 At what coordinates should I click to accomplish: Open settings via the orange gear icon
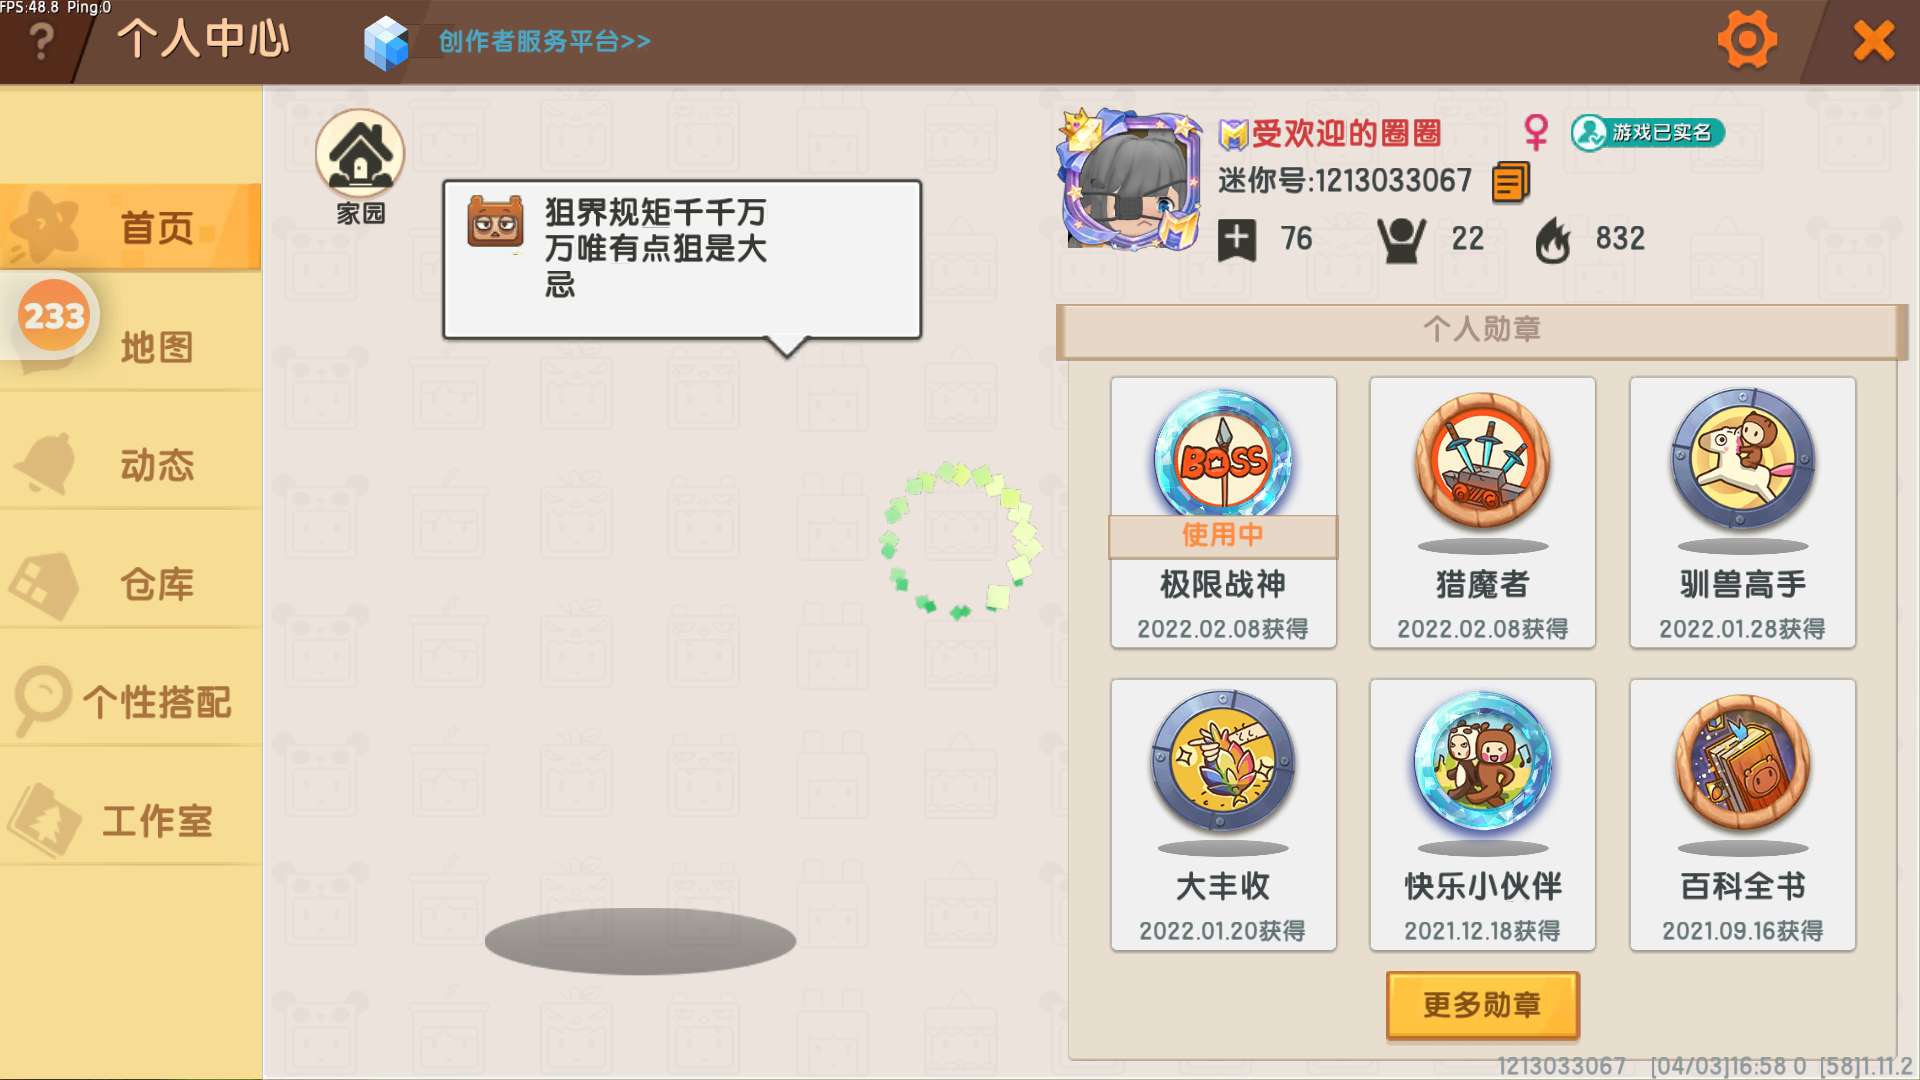pos(1747,41)
